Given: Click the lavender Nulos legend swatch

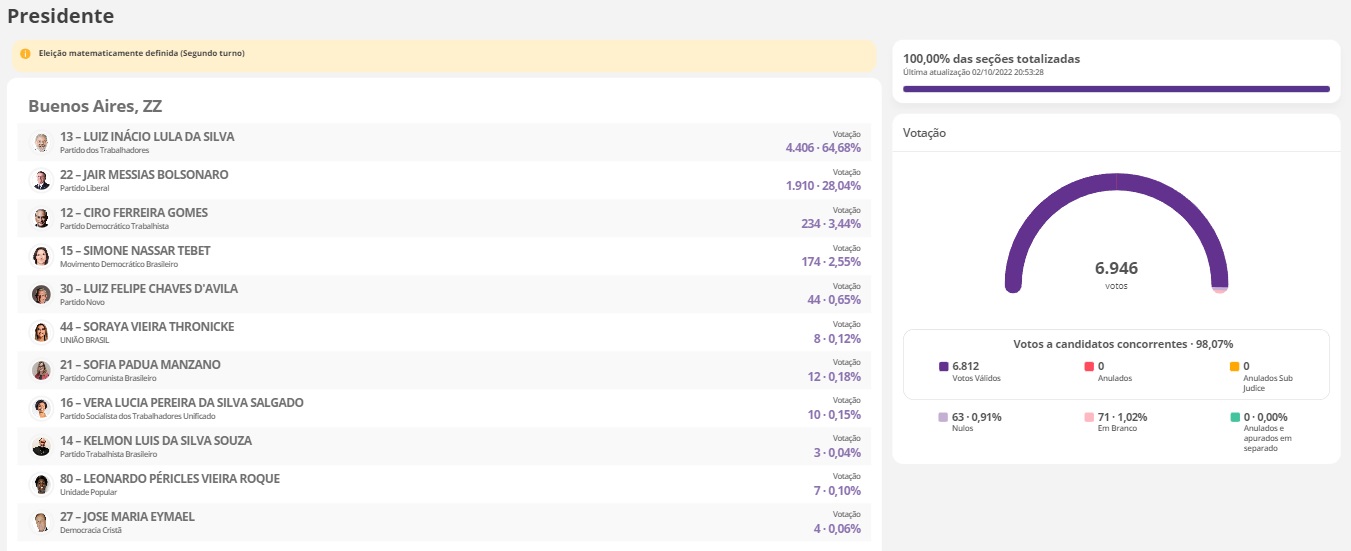Looking at the screenshot, I should tap(943, 417).
